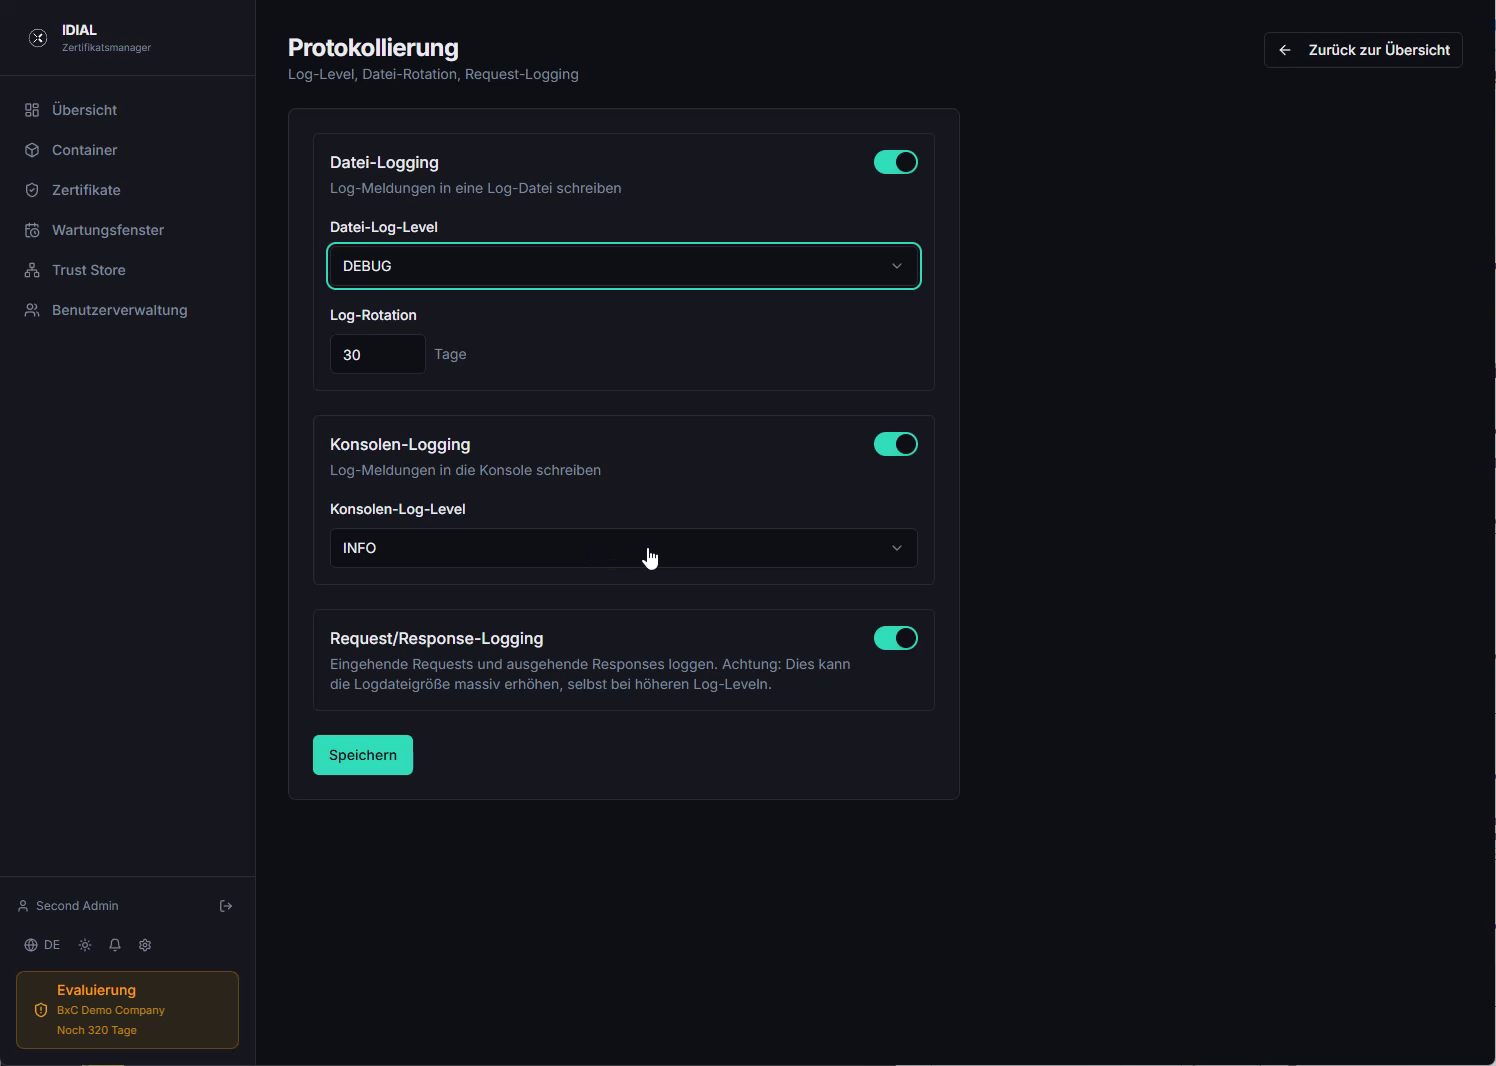Click the user icon beside Second Admin

23,906
